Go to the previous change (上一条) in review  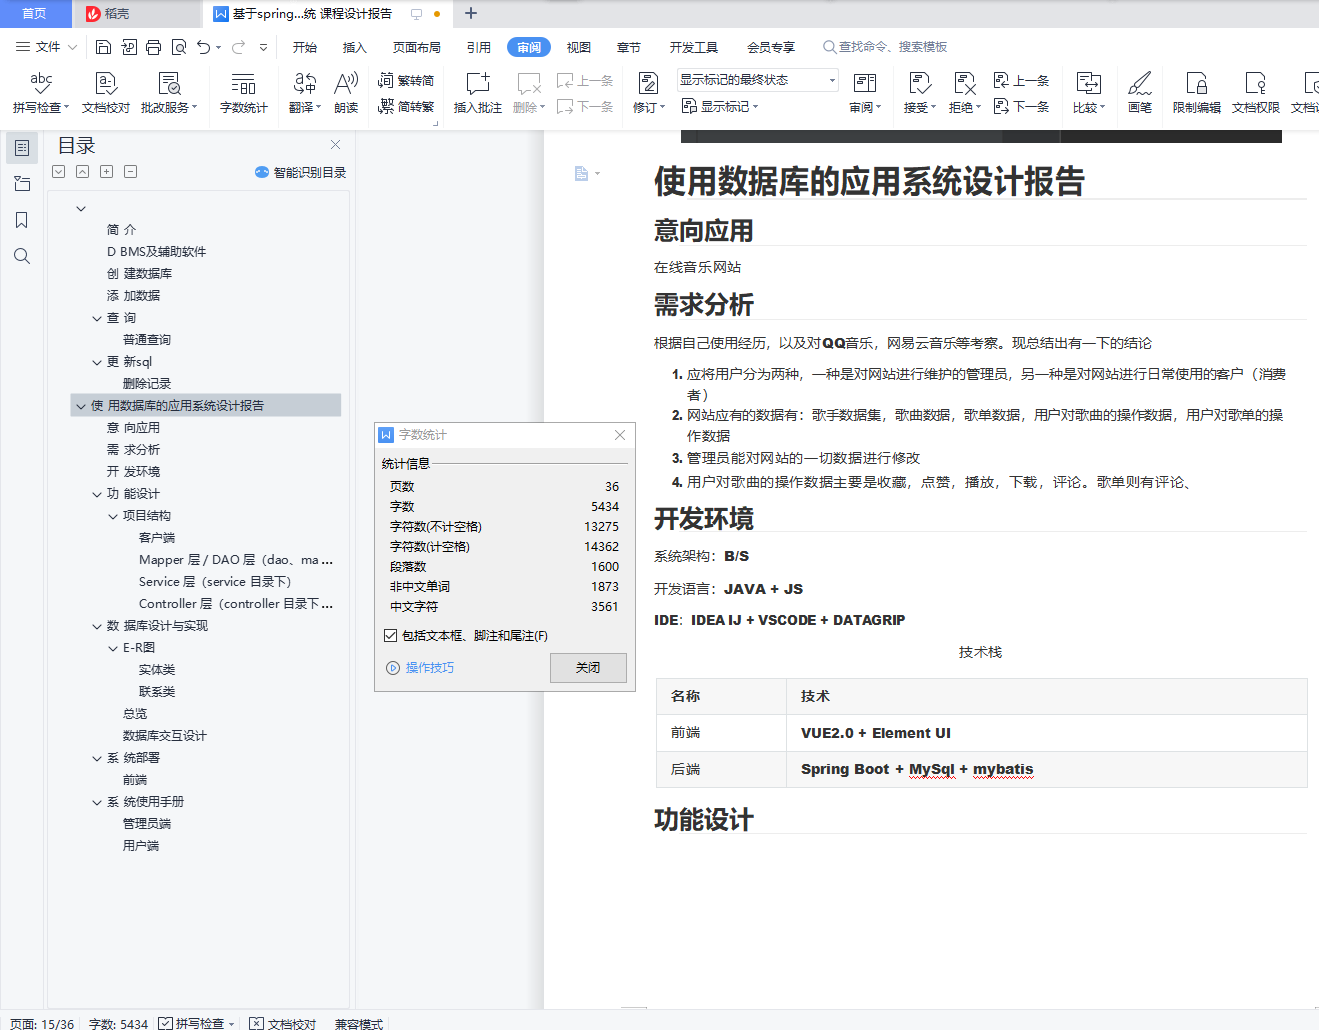click(1022, 80)
